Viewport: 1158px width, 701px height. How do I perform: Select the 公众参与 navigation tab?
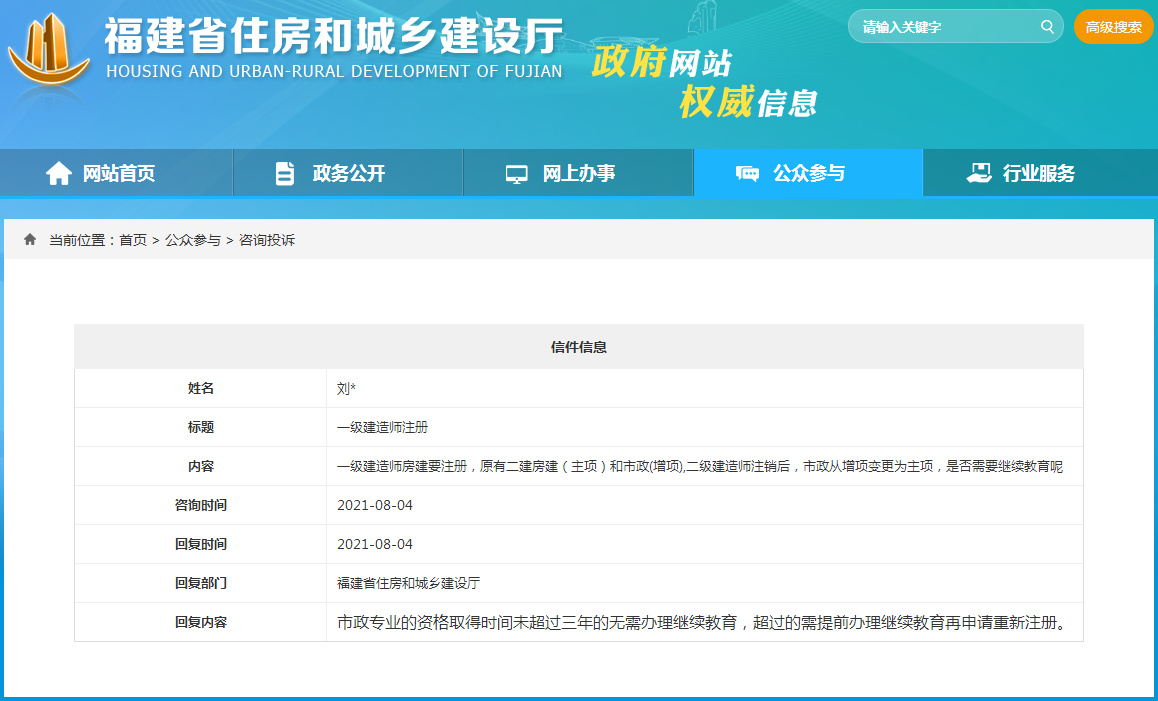(x=806, y=172)
